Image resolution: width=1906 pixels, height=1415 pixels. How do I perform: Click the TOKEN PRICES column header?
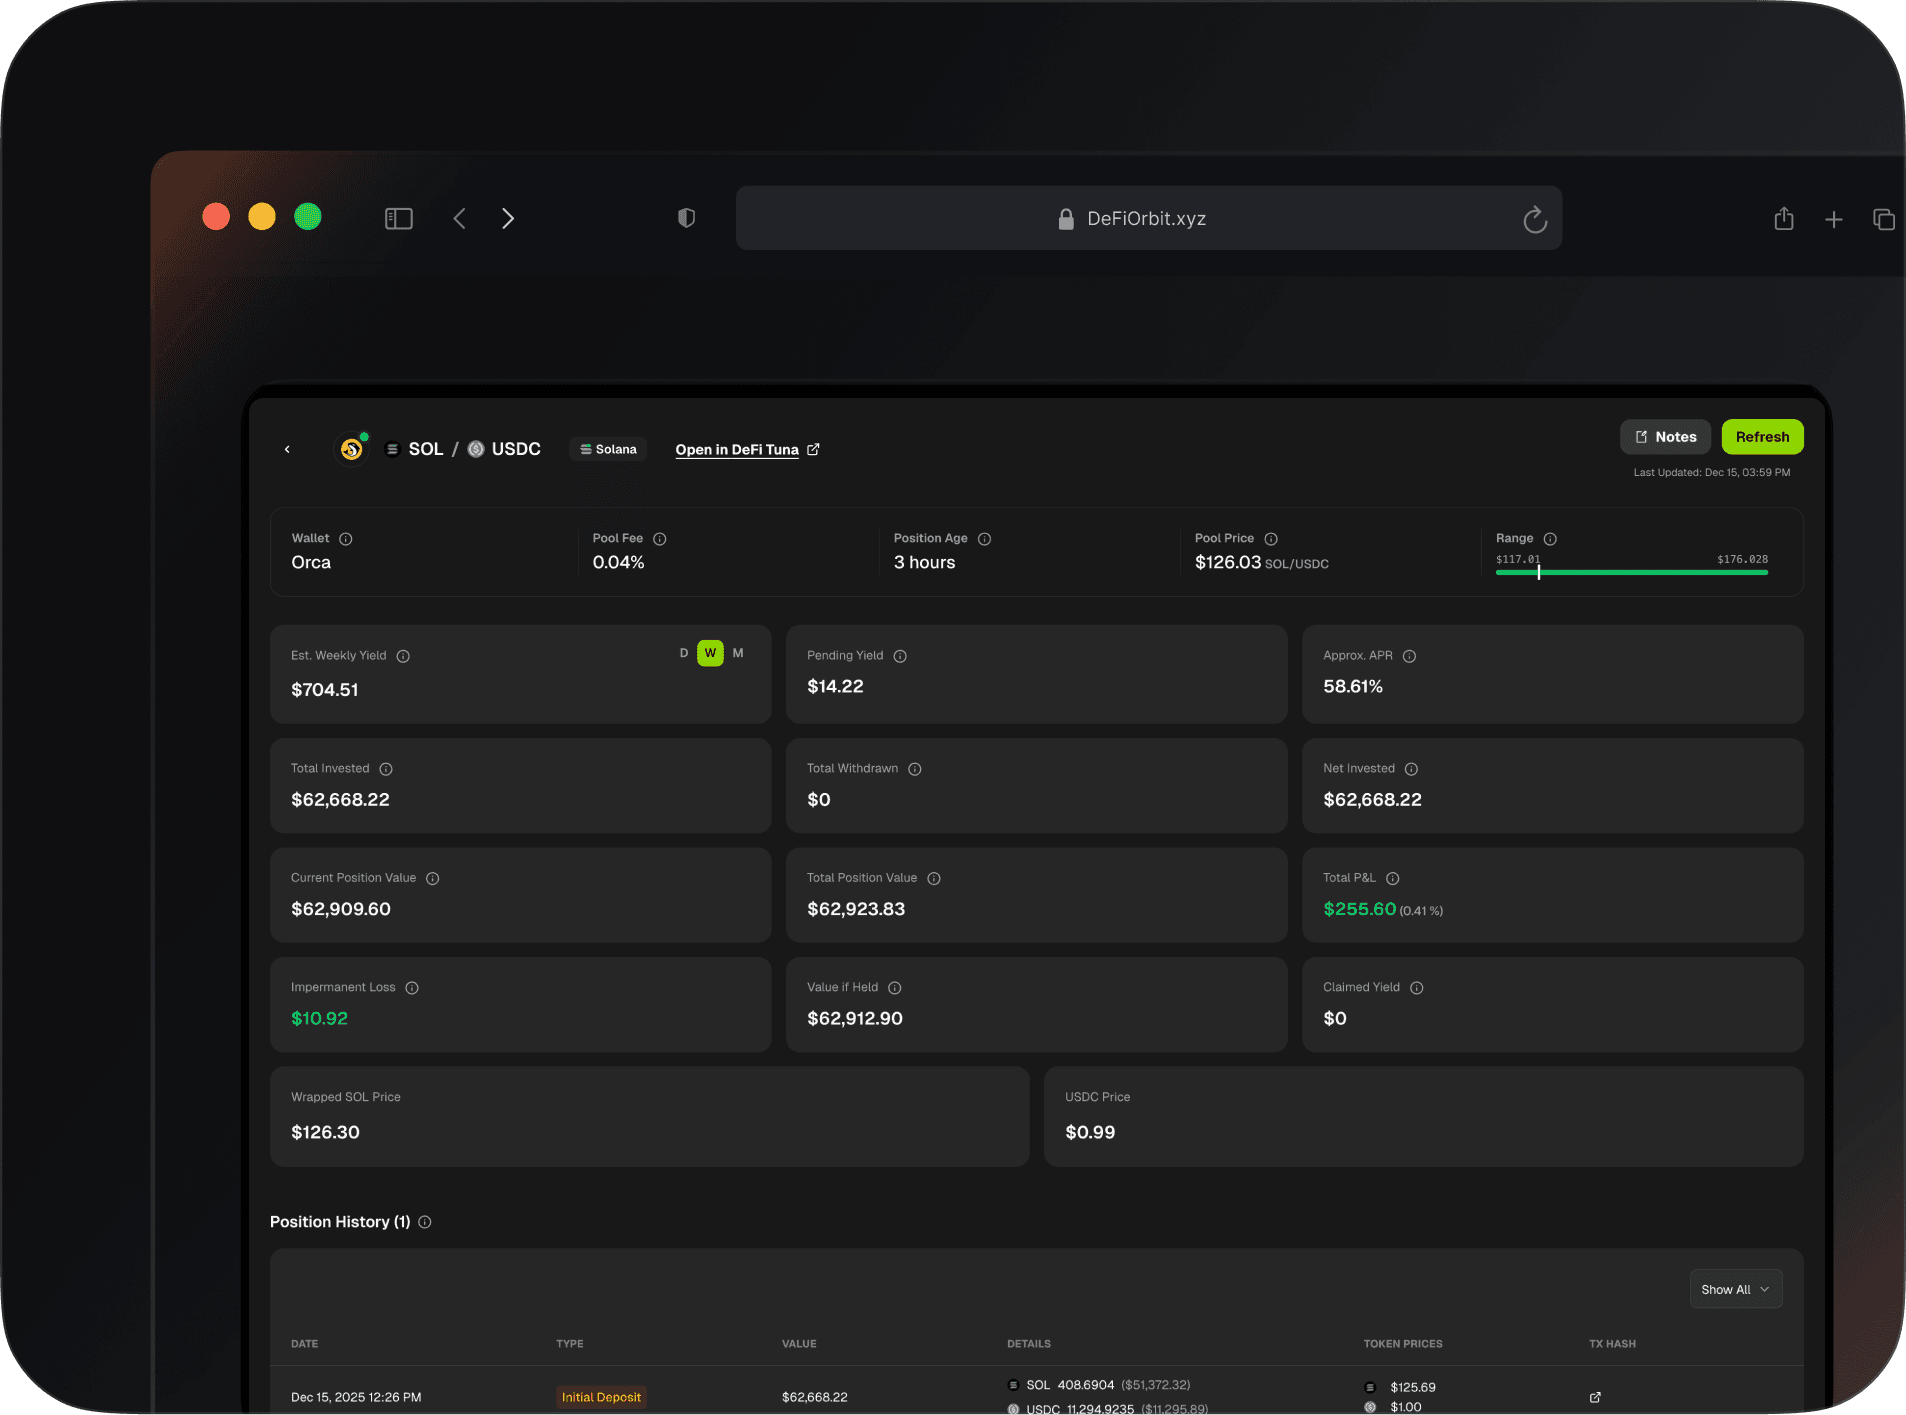click(x=1403, y=1344)
